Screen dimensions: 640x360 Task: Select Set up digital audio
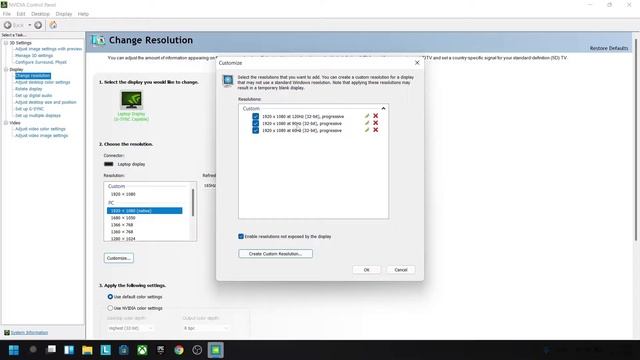point(33,96)
